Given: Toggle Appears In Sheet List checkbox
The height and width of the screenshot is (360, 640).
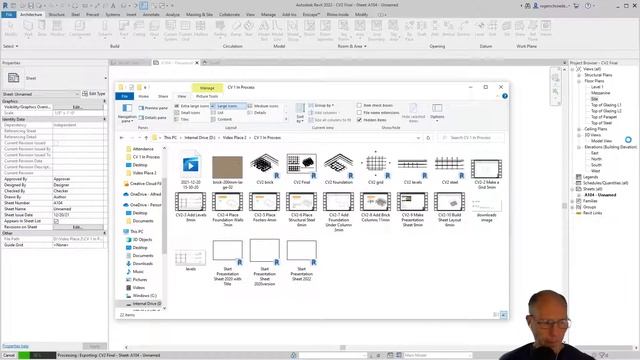Looking at the screenshot, I should pos(56,221).
